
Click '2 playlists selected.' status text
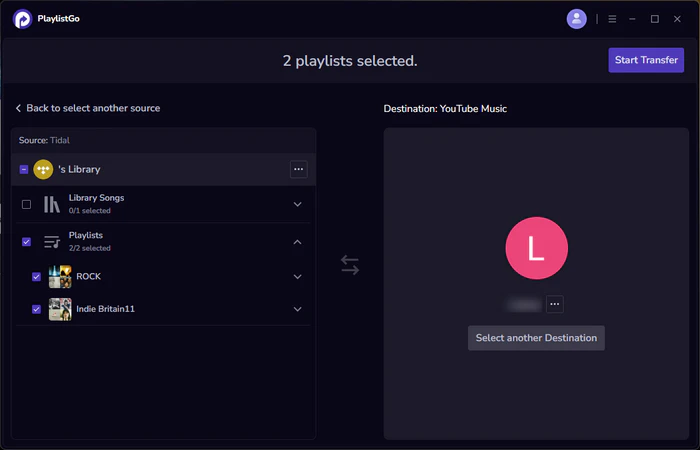point(350,61)
